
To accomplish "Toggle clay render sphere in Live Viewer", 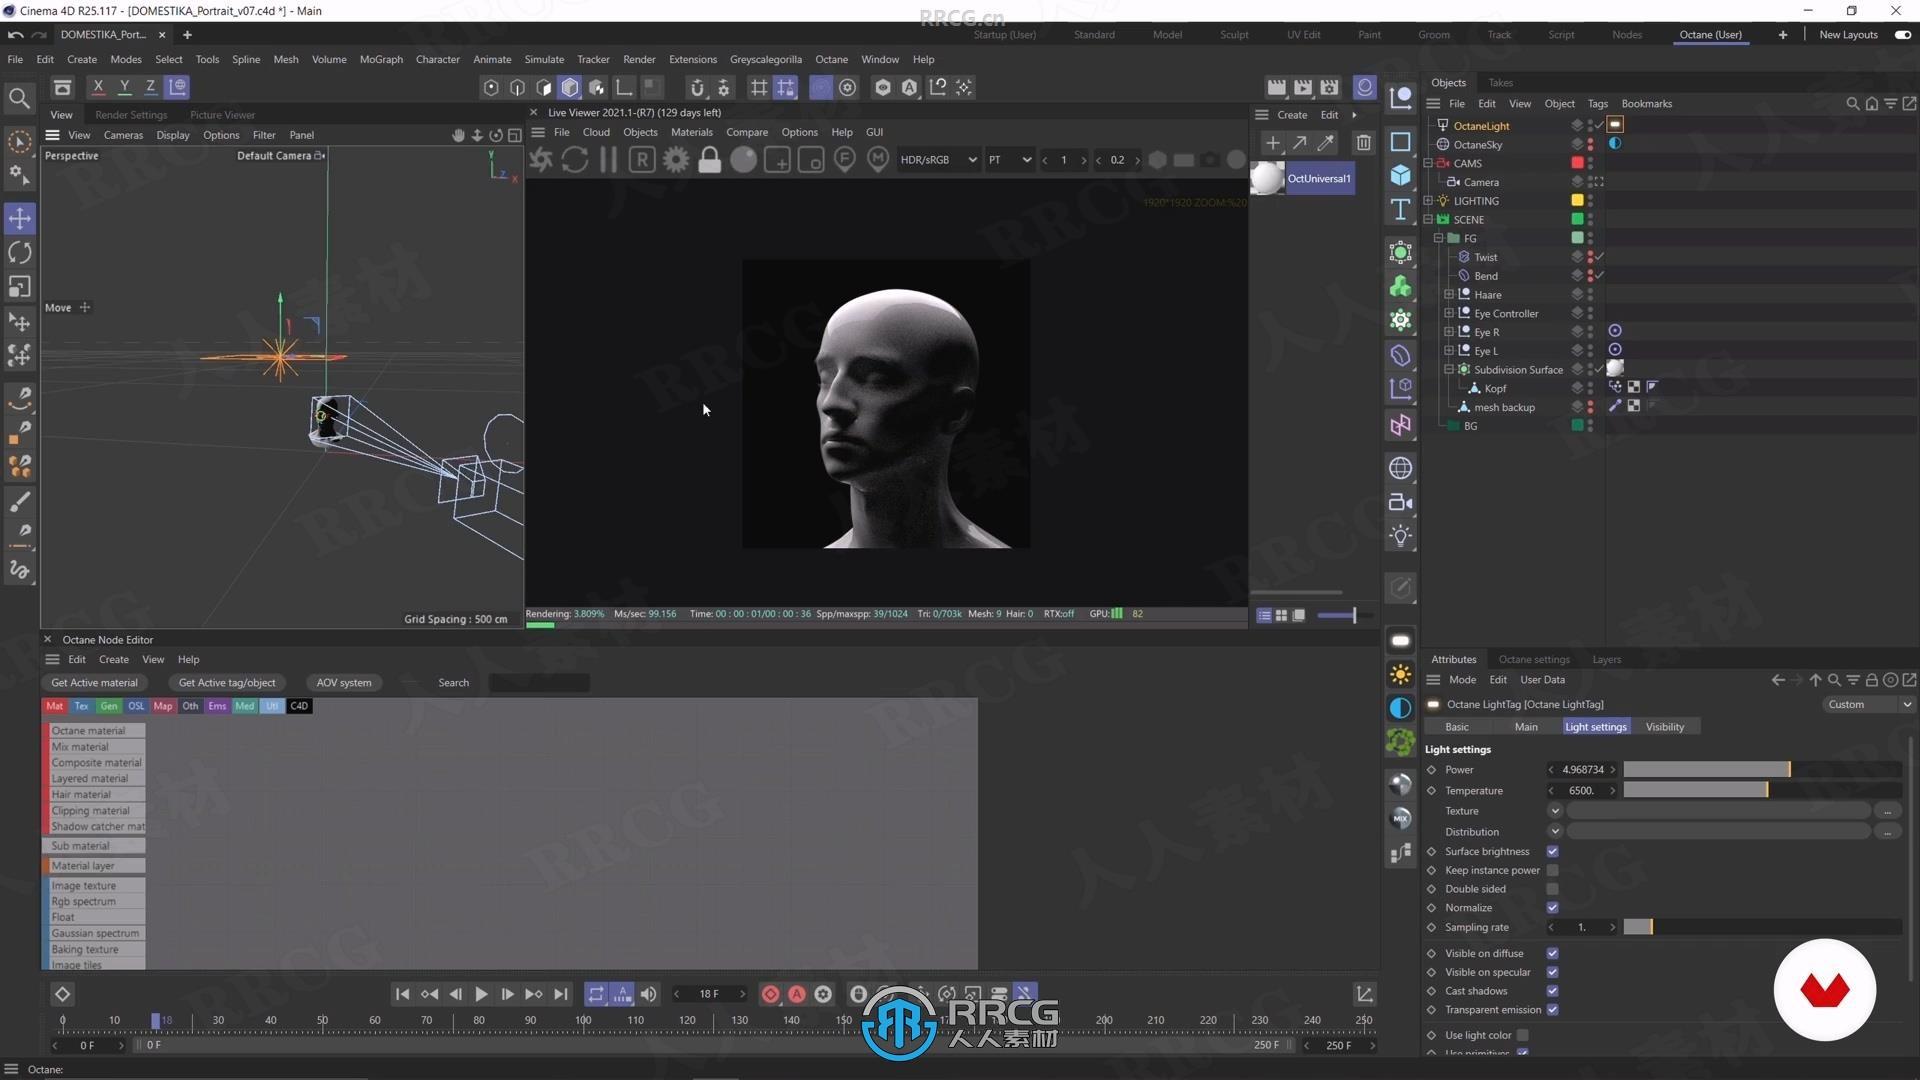I will pyautogui.click(x=743, y=159).
